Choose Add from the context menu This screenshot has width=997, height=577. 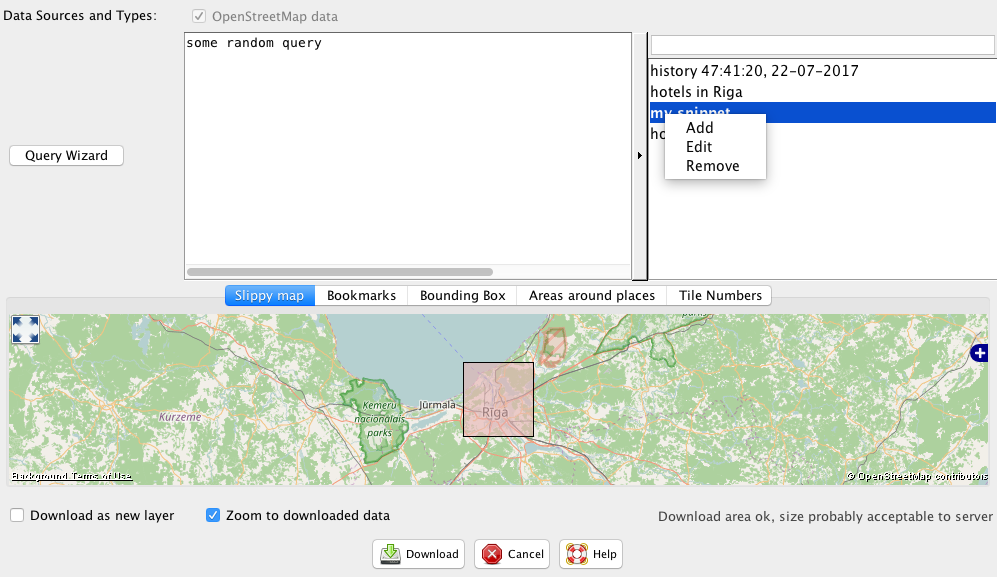[x=700, y=128]
